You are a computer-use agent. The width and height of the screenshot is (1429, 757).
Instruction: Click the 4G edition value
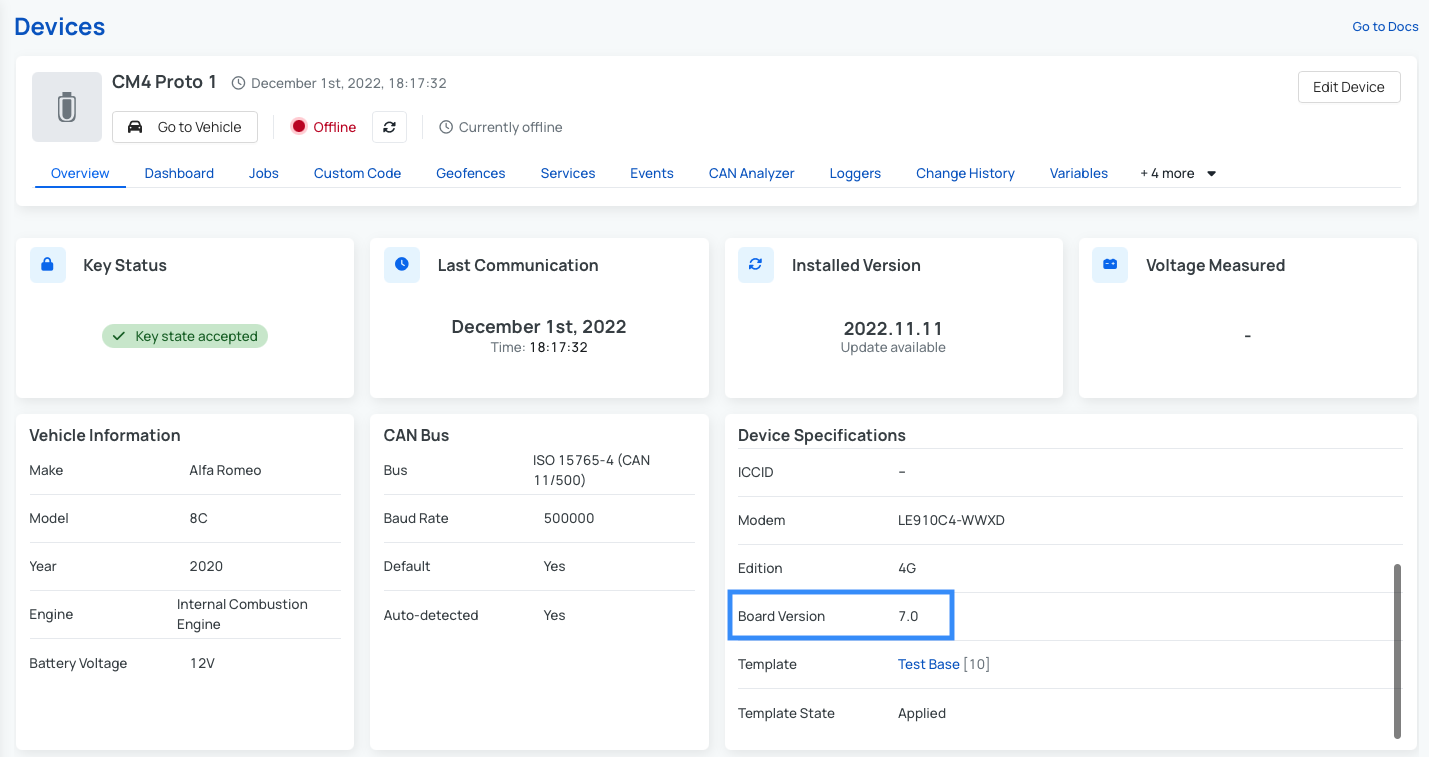point(907,568)
